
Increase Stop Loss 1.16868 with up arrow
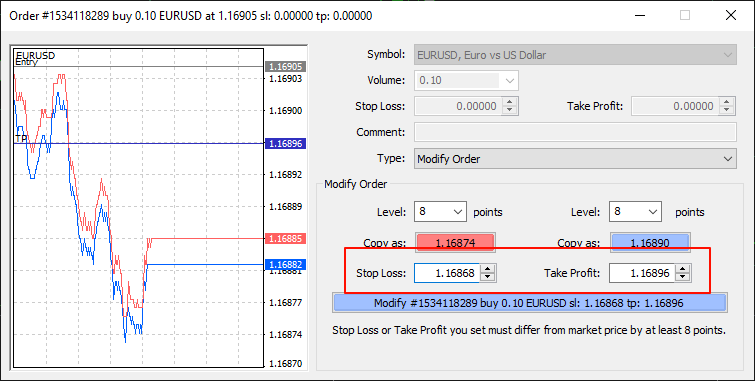[488, 269]
